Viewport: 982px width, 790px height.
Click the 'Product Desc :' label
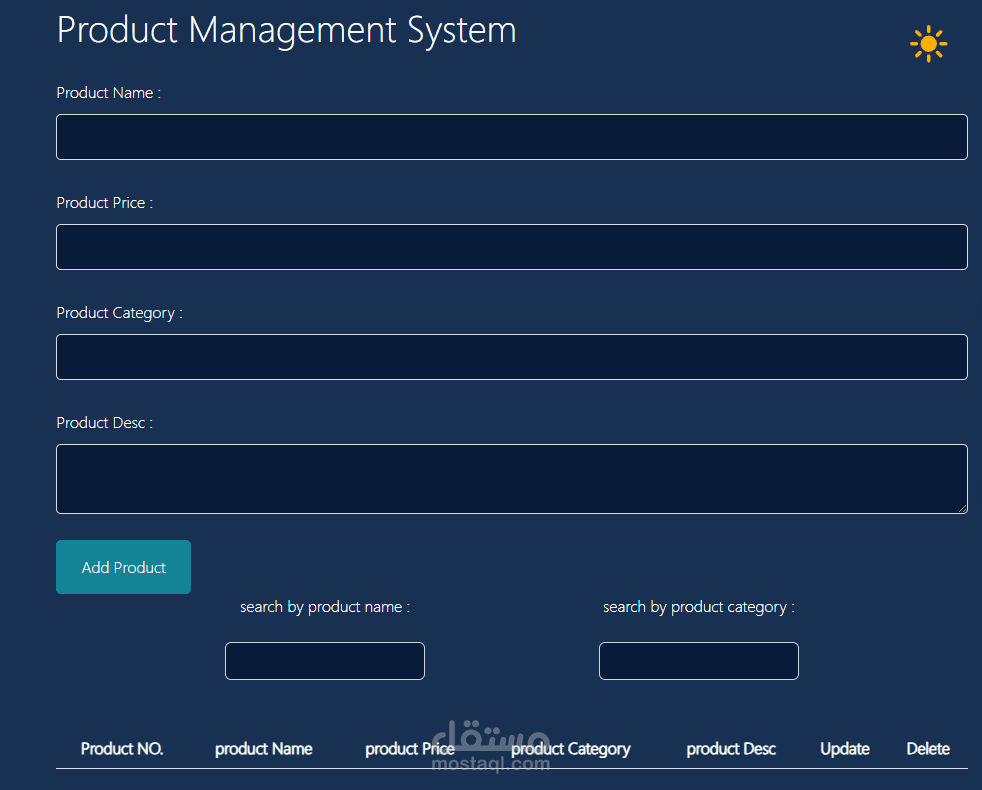(105, 423)
